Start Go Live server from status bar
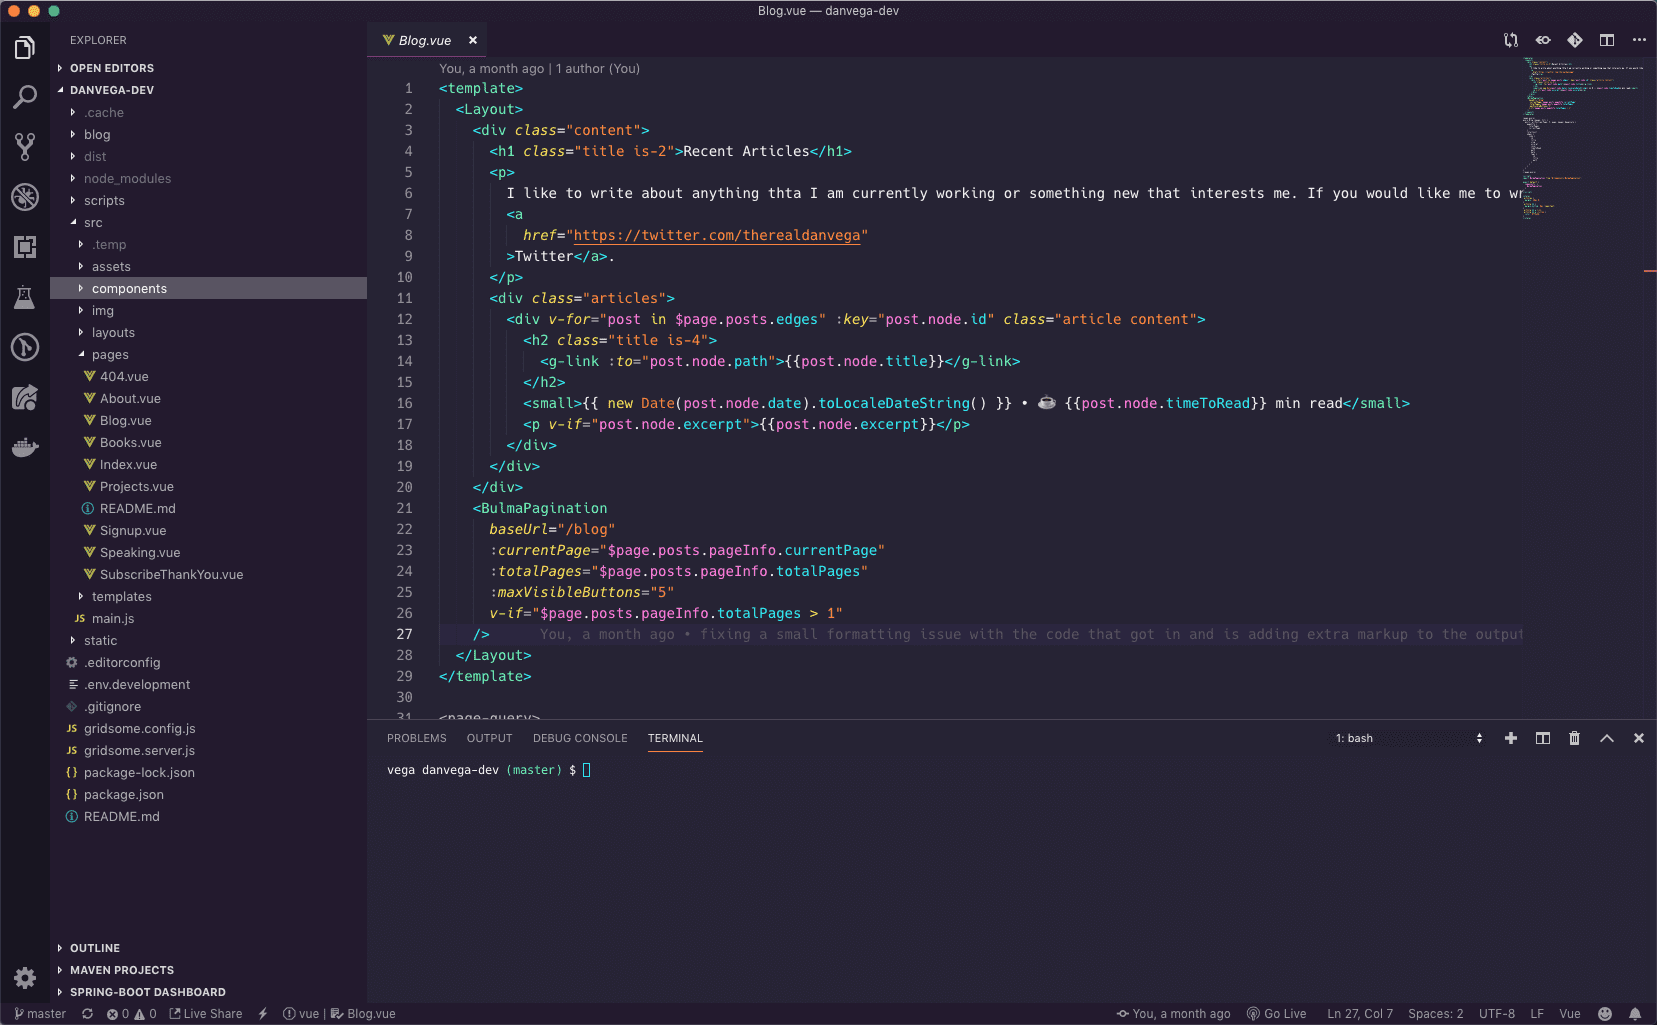 tap(1276, 1013)
